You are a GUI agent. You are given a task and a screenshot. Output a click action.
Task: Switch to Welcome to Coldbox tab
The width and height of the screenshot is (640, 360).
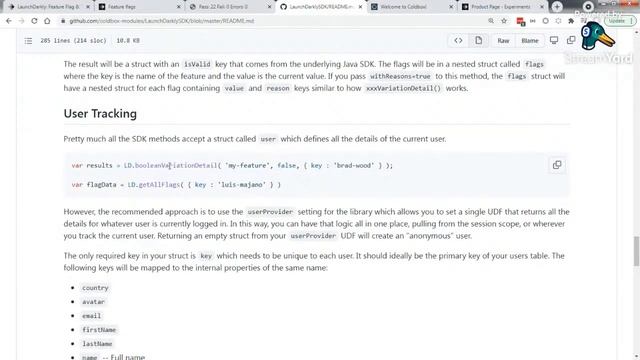click(x=411, y=7)
